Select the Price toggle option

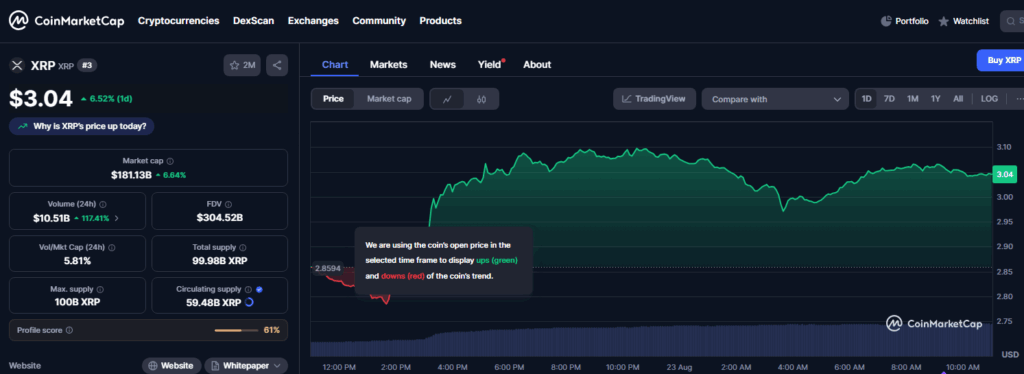(x=333, y=99)
